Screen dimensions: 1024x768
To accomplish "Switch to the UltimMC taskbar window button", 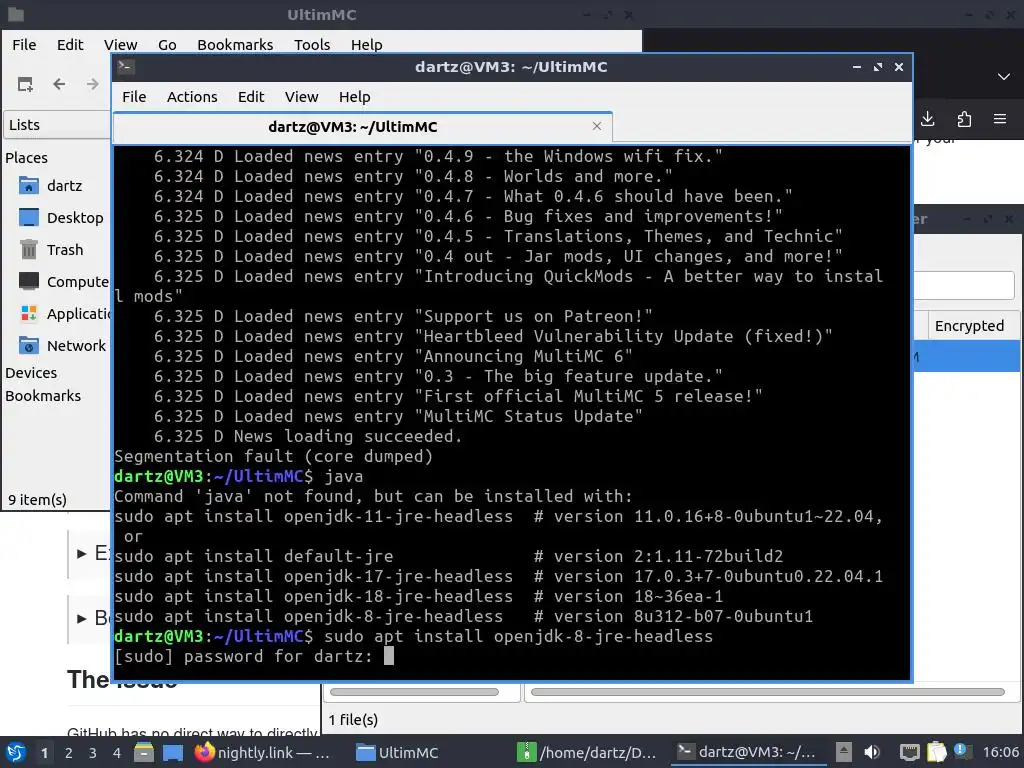I will coord(398,752).
